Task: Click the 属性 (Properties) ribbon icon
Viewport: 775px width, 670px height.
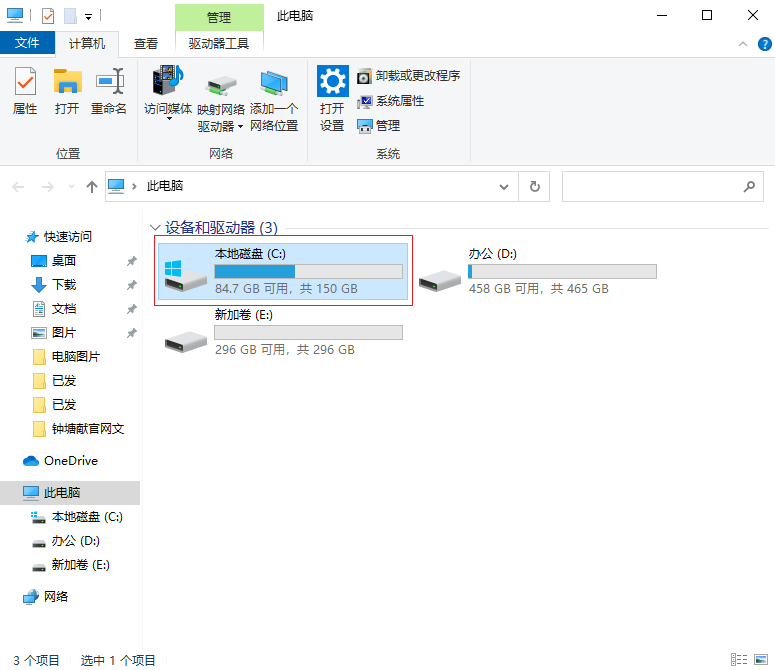Action: [25, 90]
